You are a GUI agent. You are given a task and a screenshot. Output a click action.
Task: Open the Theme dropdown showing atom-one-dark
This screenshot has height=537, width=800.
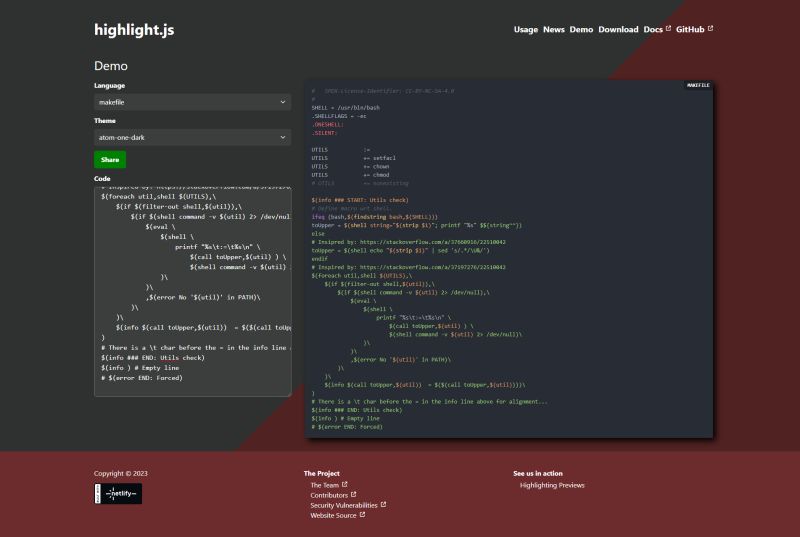192,137
